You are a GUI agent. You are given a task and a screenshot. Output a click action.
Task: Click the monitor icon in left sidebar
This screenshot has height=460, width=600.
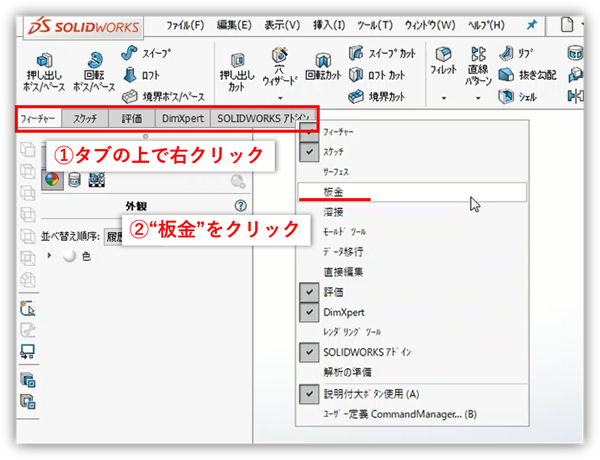tap(28, 351)
